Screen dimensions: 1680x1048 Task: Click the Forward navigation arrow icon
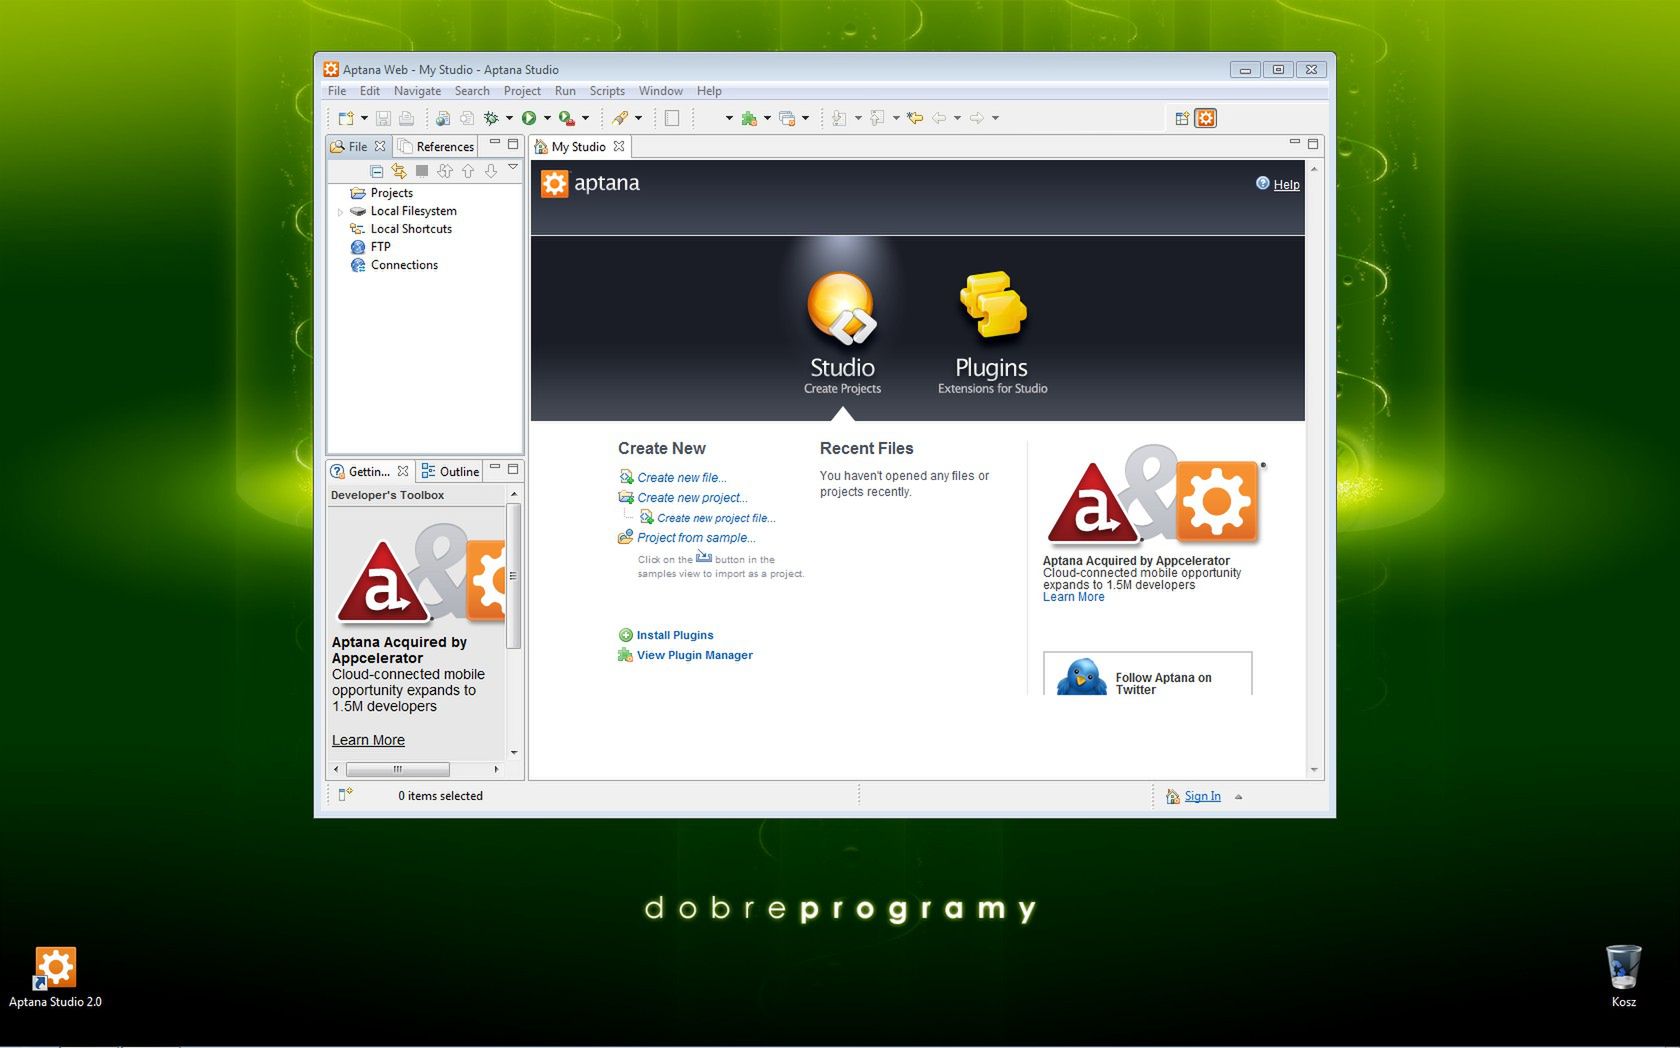coord(977,118)
